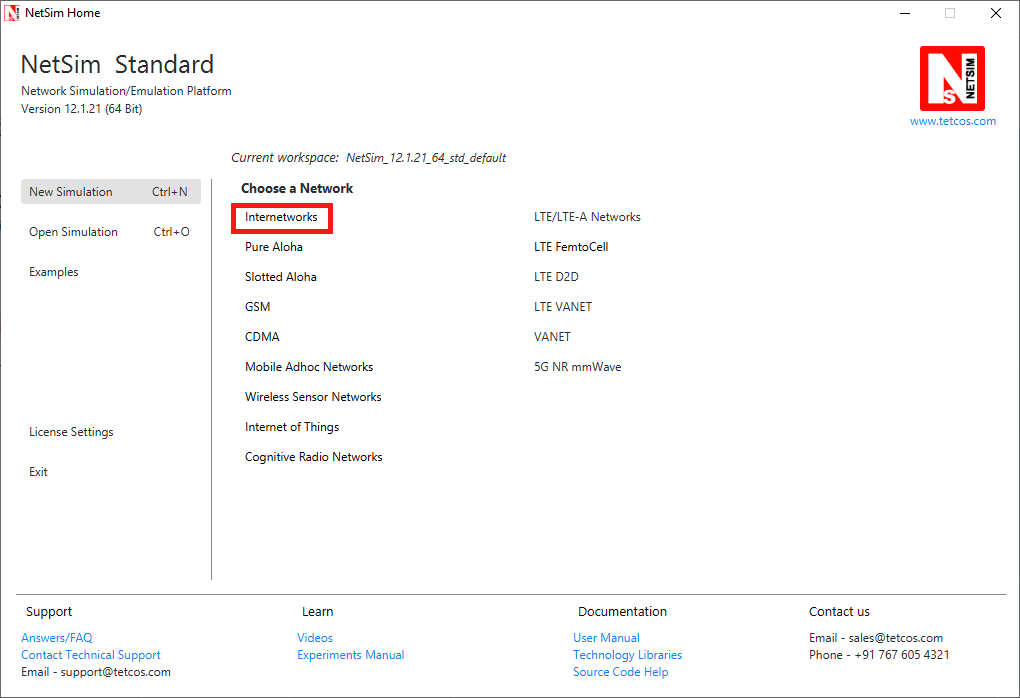Choose Pure Aloha network
The image size is (1020, 698).
tap(274, 247)
